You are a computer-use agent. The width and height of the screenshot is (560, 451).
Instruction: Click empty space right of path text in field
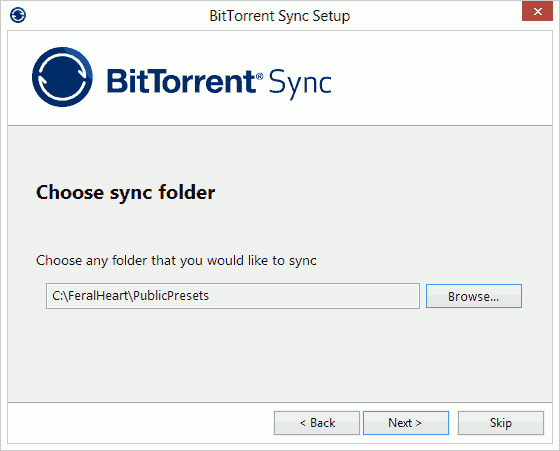314,296
